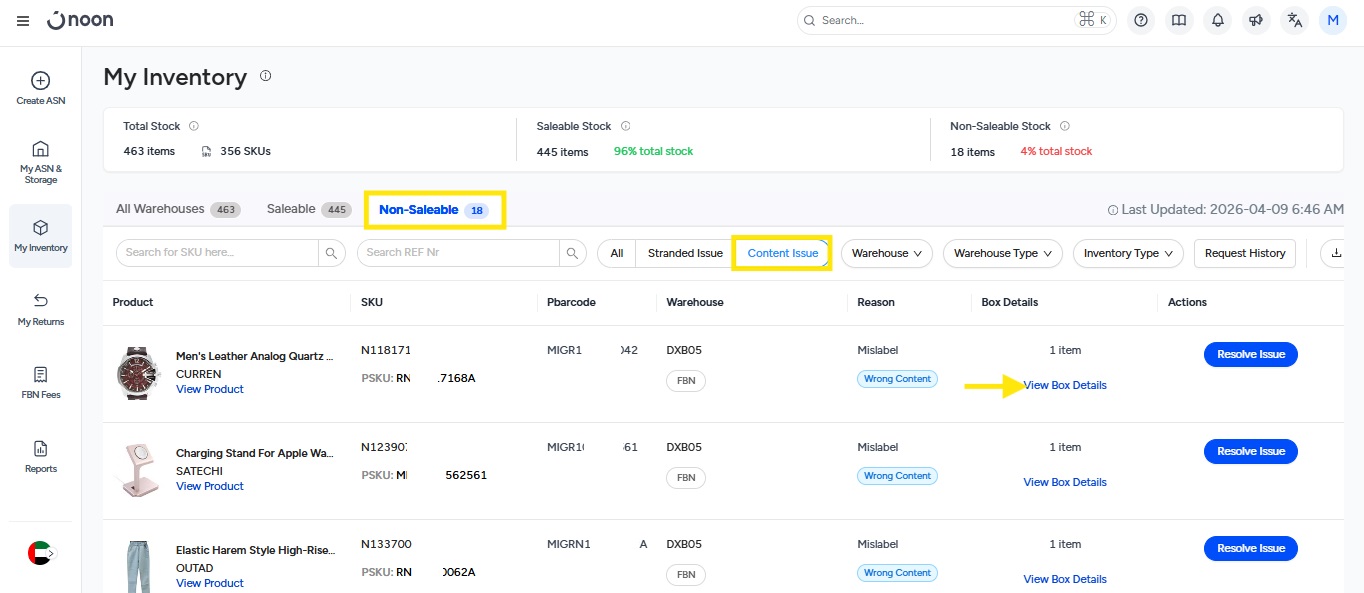The height and width of the screenshot is (593, 1364).
Task: Expand the Warehouse Type dropdown
Action: pos(1002,253)
